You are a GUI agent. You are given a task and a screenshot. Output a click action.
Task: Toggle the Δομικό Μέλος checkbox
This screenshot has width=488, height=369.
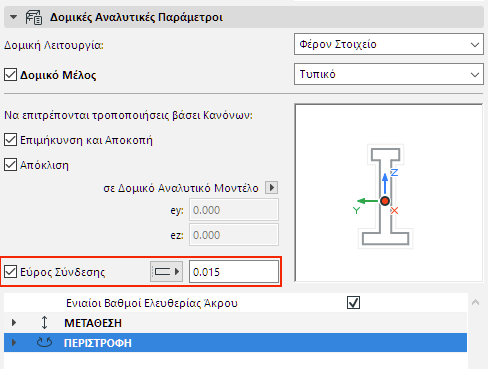[x=10, y=75]
